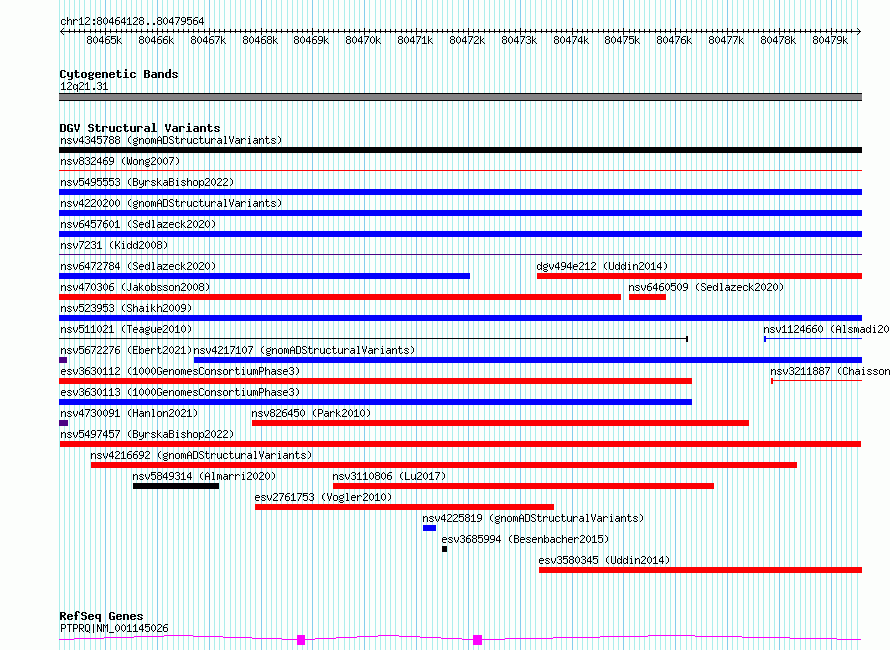This screenshot has width=890, height=650.
Task: Click the second magenta PTPRQ exon box
Action: tap(478, 640)
